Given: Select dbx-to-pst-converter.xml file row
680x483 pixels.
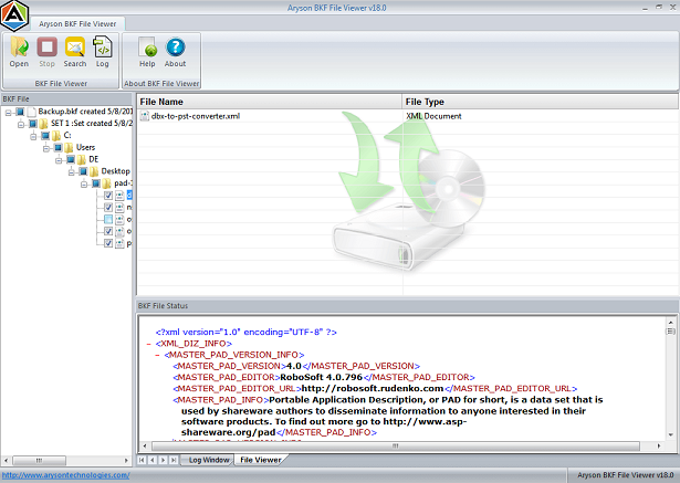Looking at the screenshot, I should [408, 116].
